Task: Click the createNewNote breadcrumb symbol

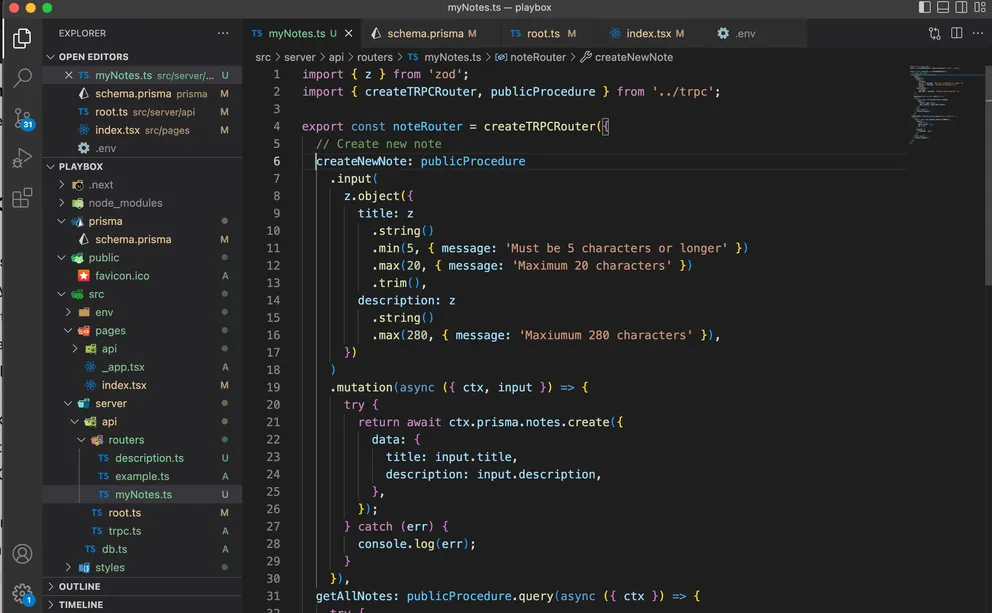Action: click(626, 57)
